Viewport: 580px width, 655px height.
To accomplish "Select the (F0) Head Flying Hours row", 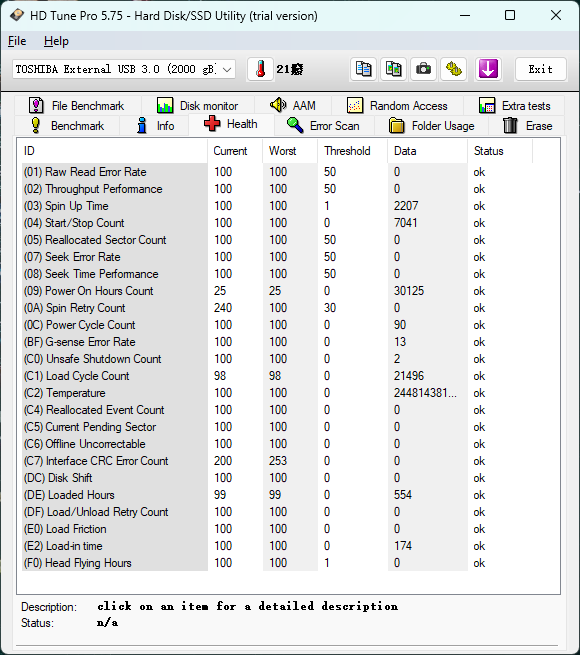I will tap(277, 563).
